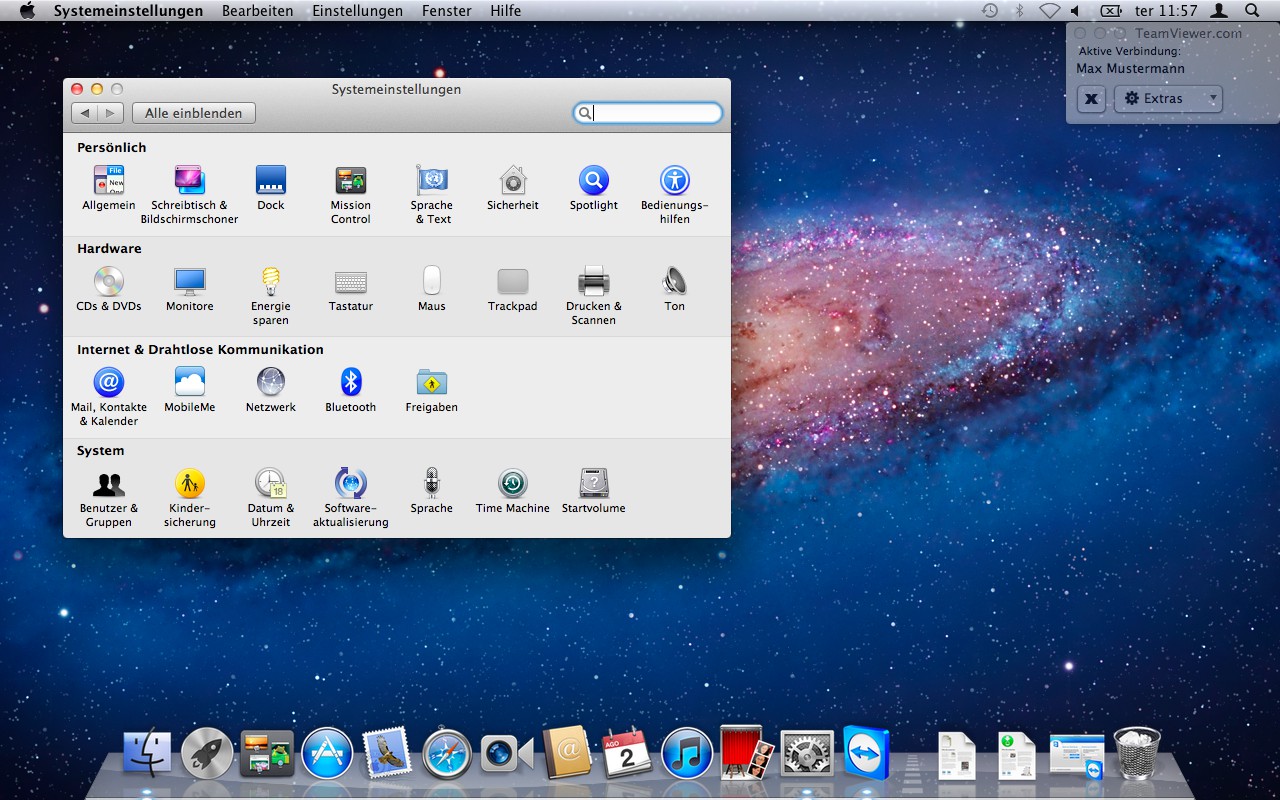Open the Allgemein preference pane

(109, 188)
